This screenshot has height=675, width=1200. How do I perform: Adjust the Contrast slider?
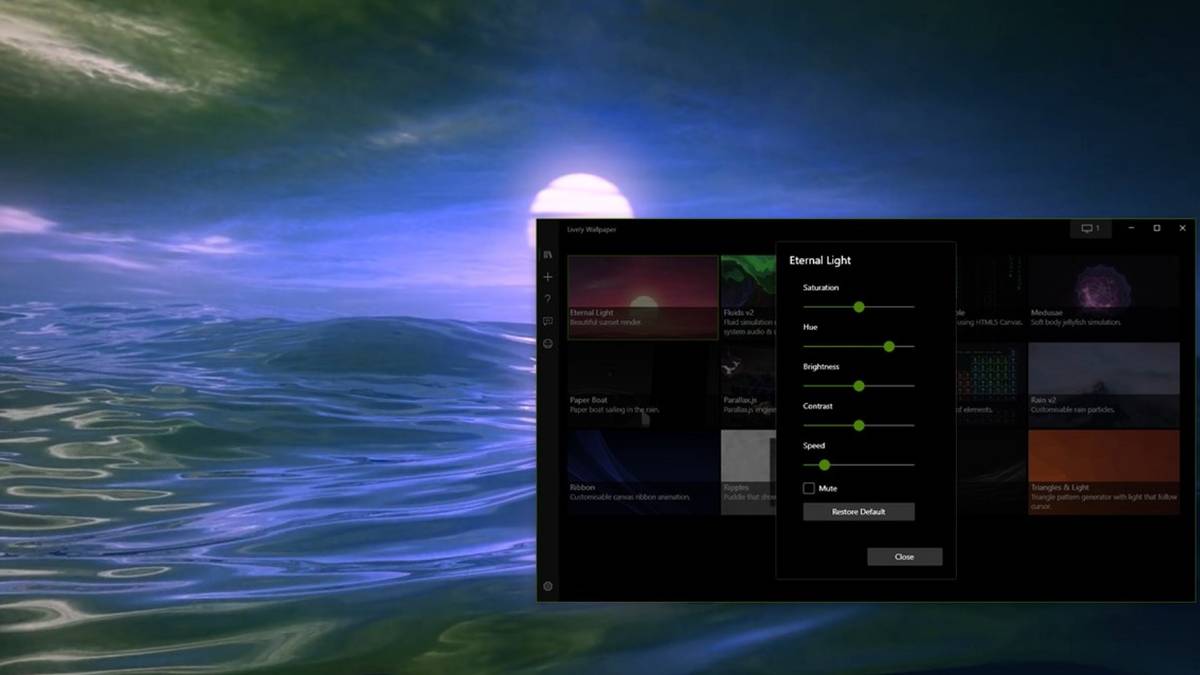(858, 425)
